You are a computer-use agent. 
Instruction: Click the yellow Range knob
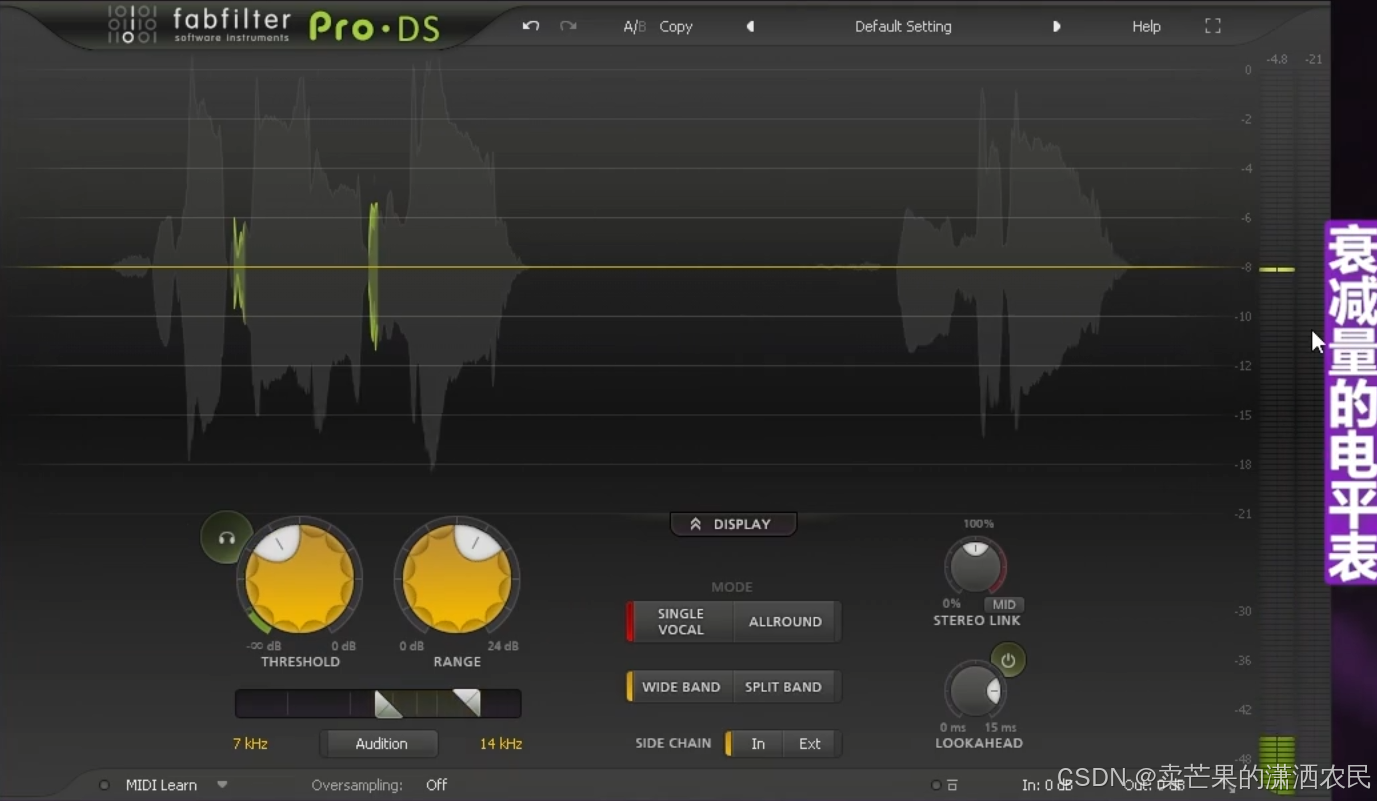pos(457,579)
